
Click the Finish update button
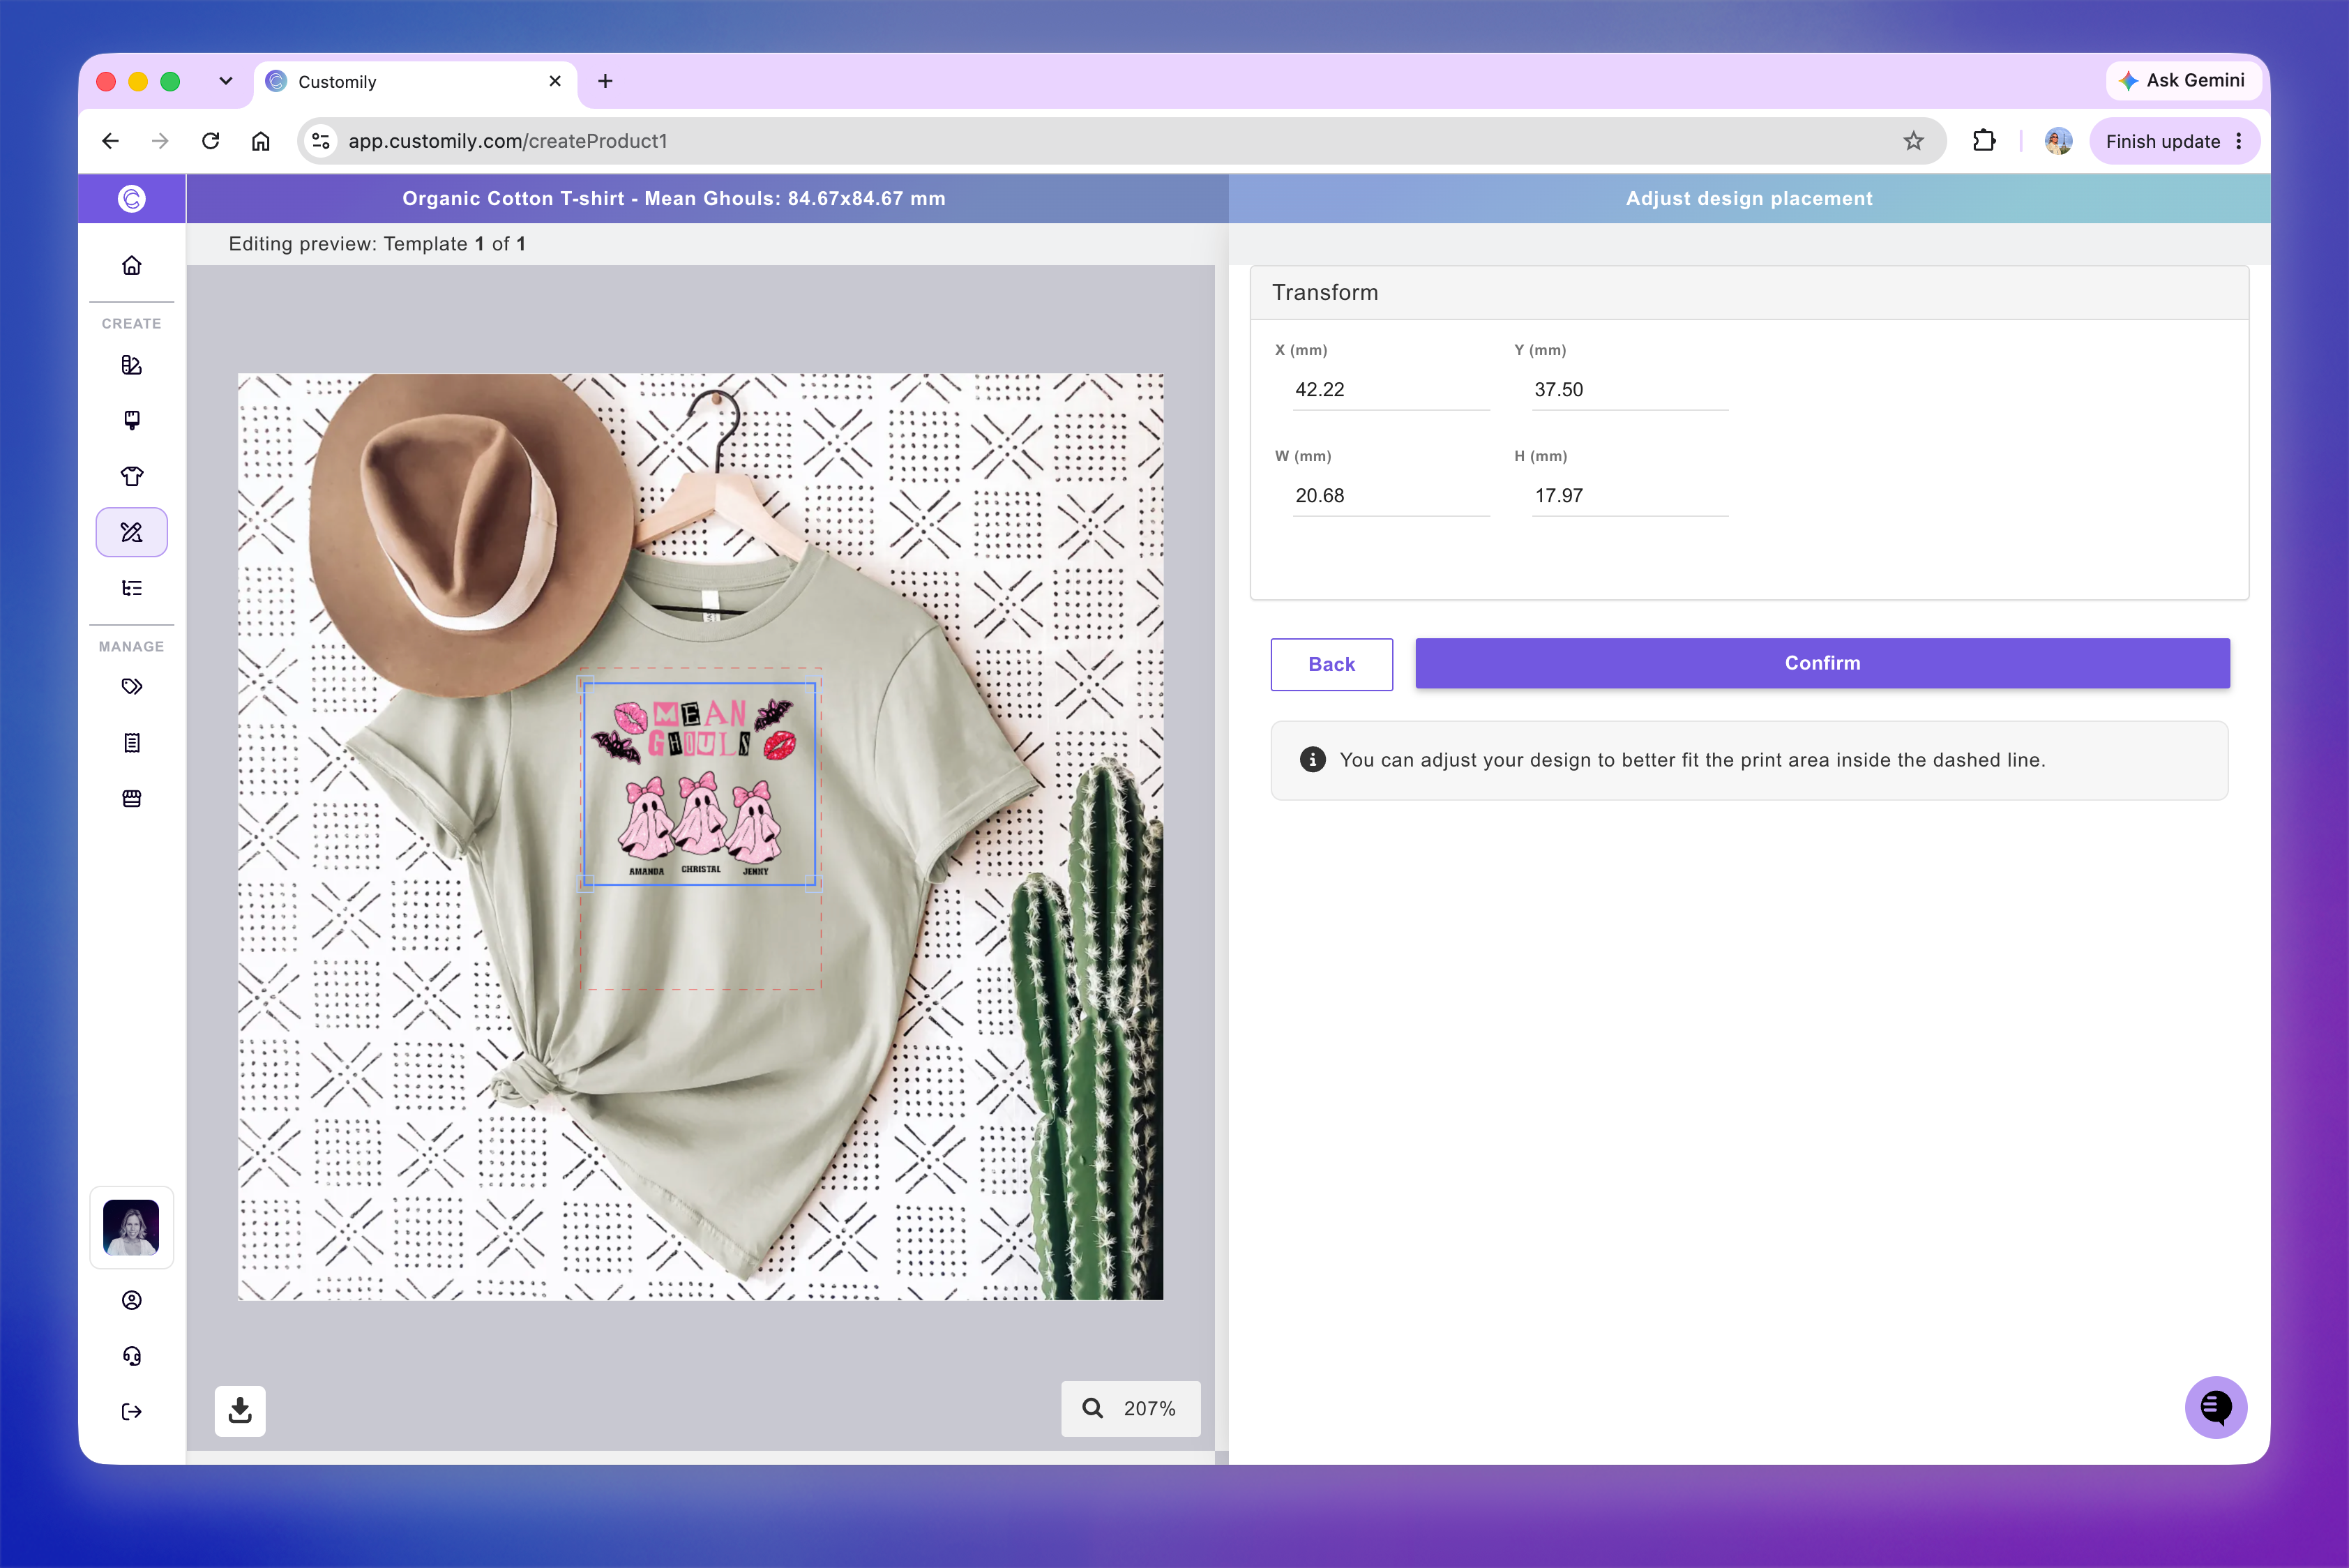click(2162, 141)
